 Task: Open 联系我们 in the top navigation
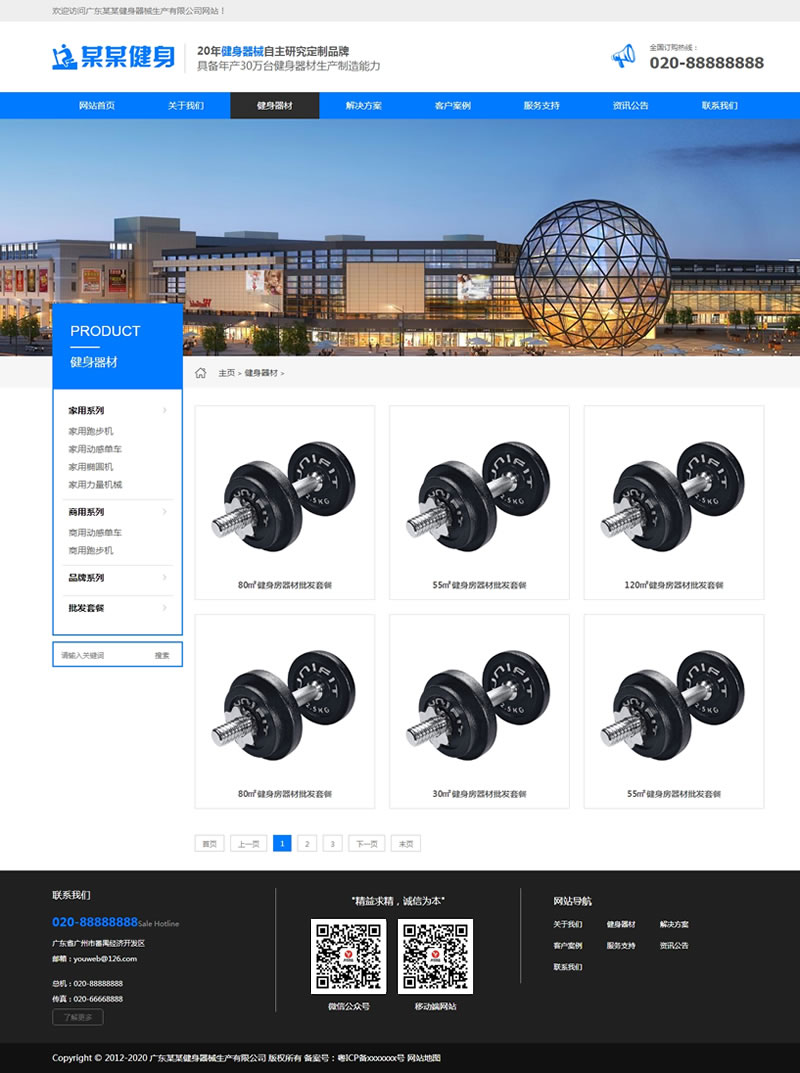[719, 105]
